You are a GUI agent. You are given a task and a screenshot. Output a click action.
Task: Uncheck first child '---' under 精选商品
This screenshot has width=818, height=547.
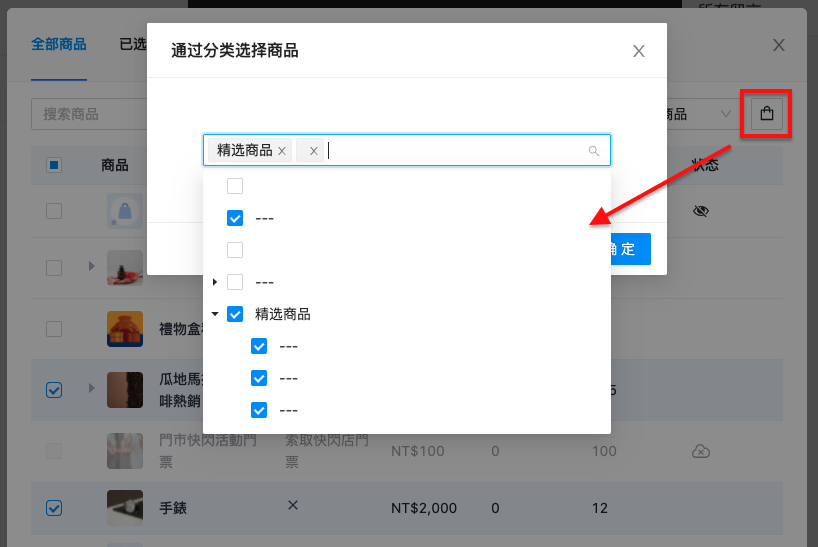[x=259, y=346]
